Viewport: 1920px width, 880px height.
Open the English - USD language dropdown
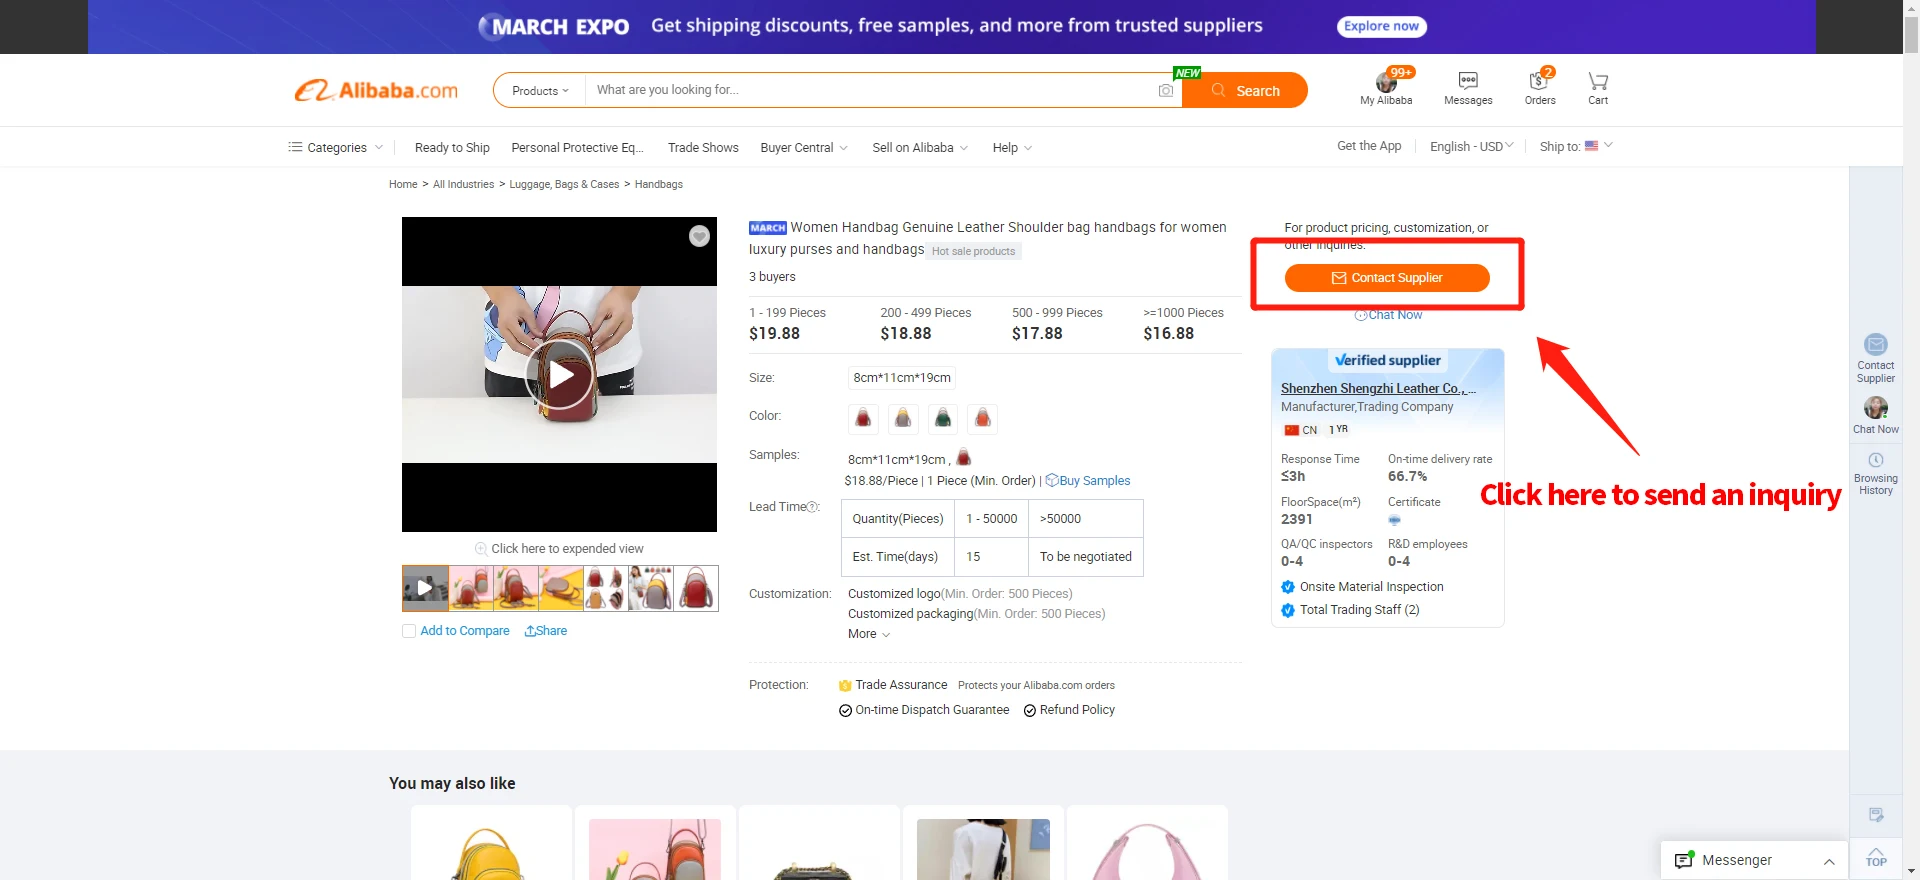click(x=1472, y=147)
